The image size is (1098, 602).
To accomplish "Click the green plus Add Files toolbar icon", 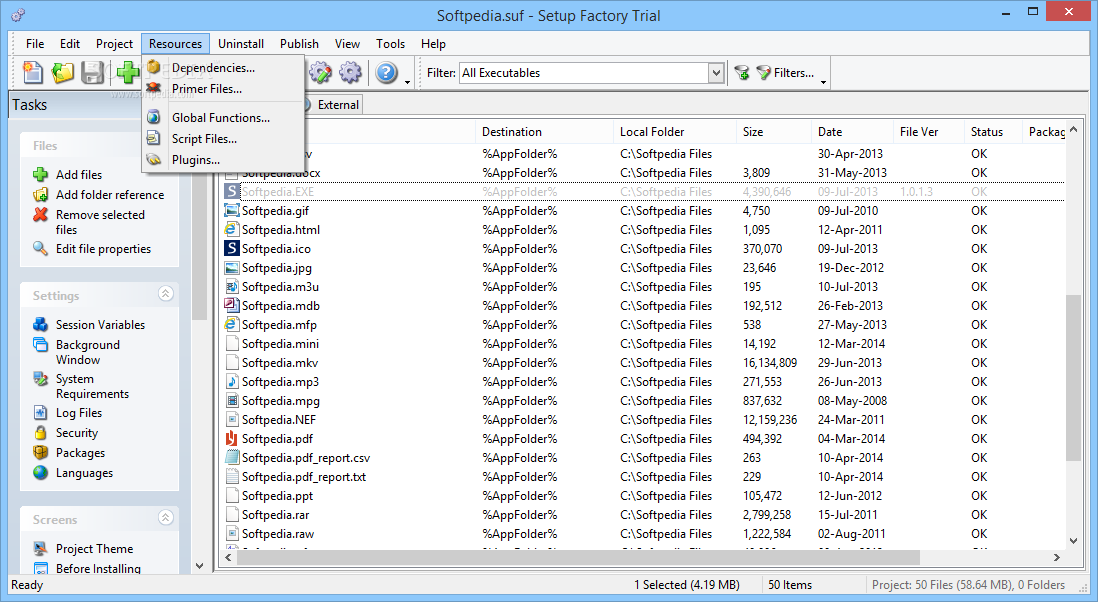I will 127,72.
